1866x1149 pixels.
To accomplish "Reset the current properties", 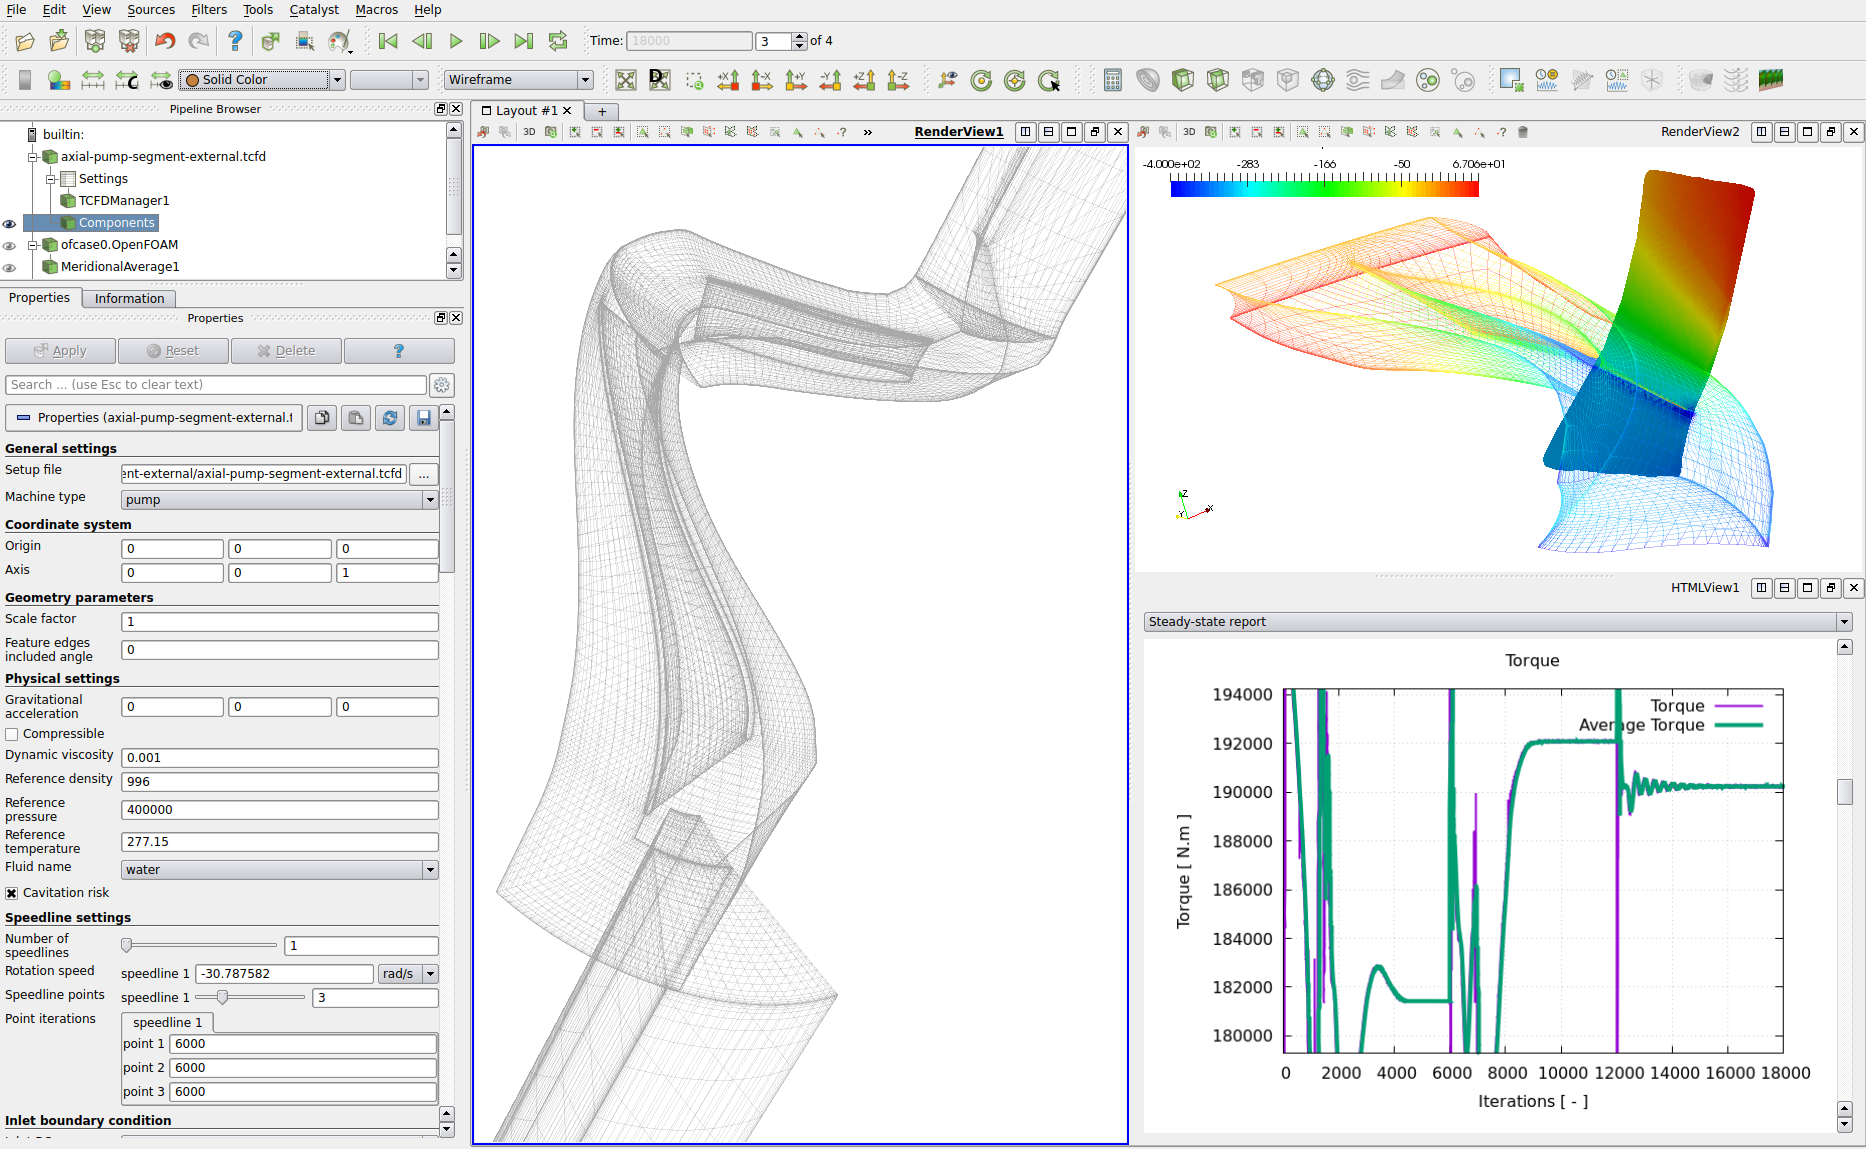I will (173, 350).
